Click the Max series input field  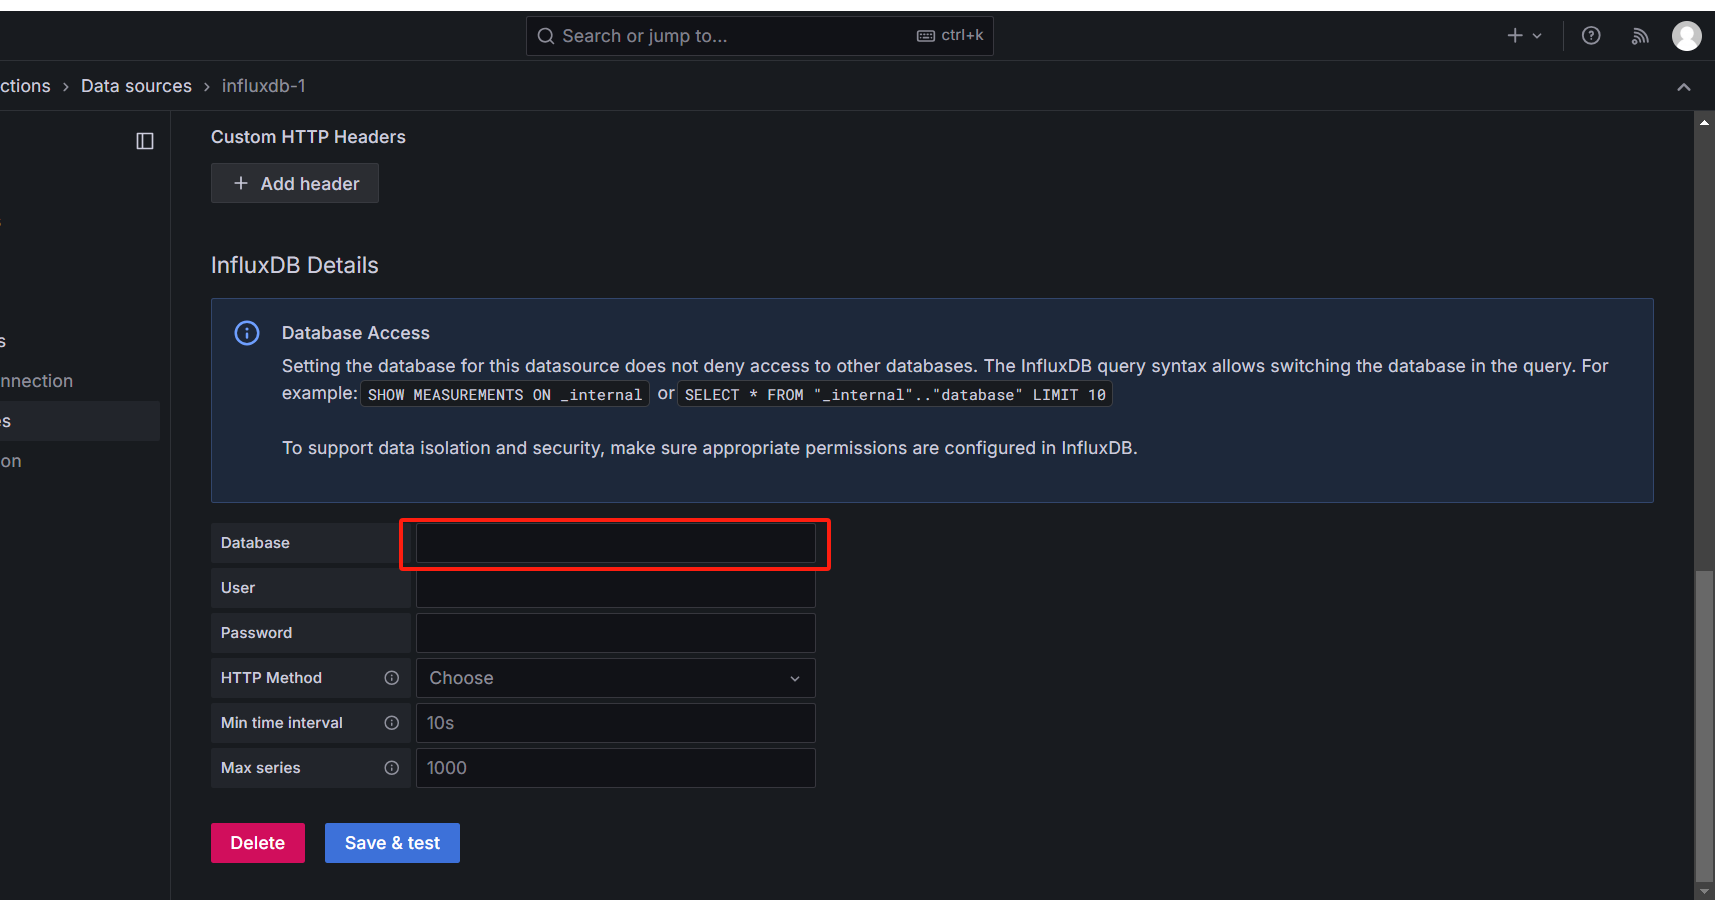pos(616,768)
